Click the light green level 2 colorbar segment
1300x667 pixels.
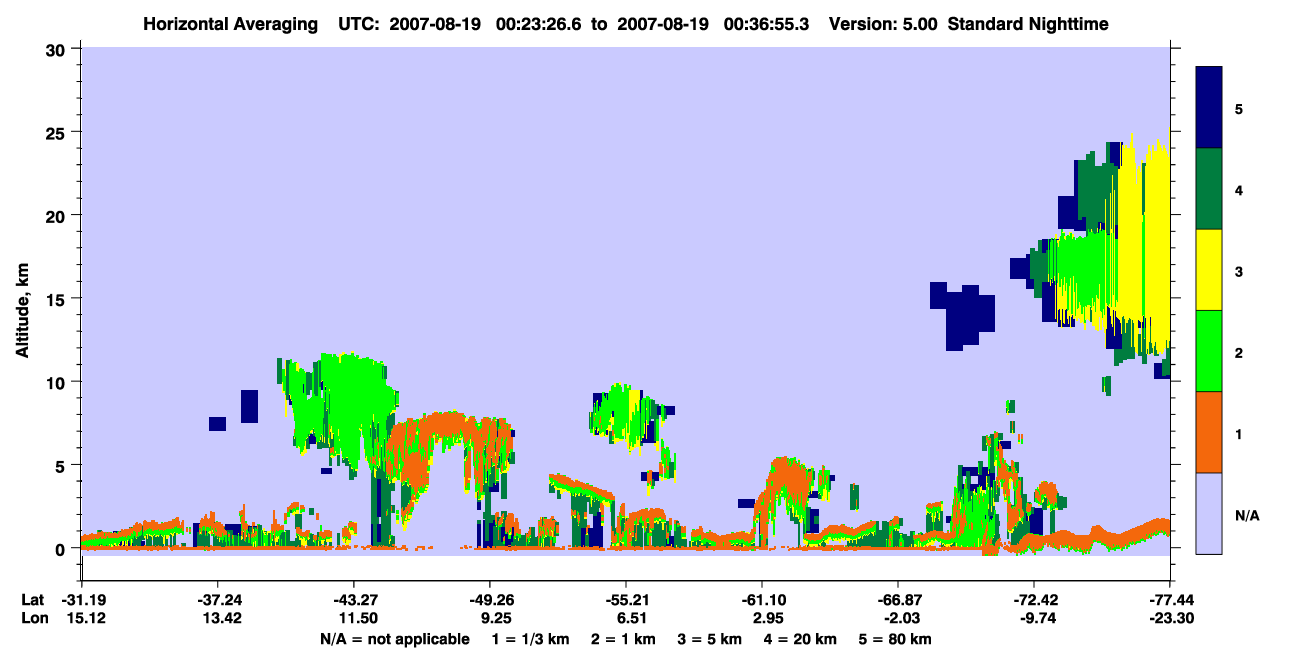tap(1209, 351)
